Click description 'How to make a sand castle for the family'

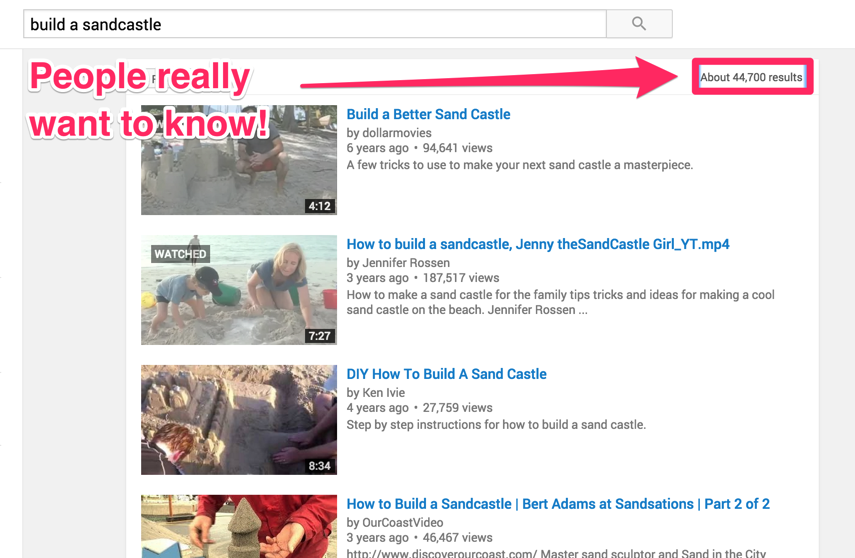[561, 303]
